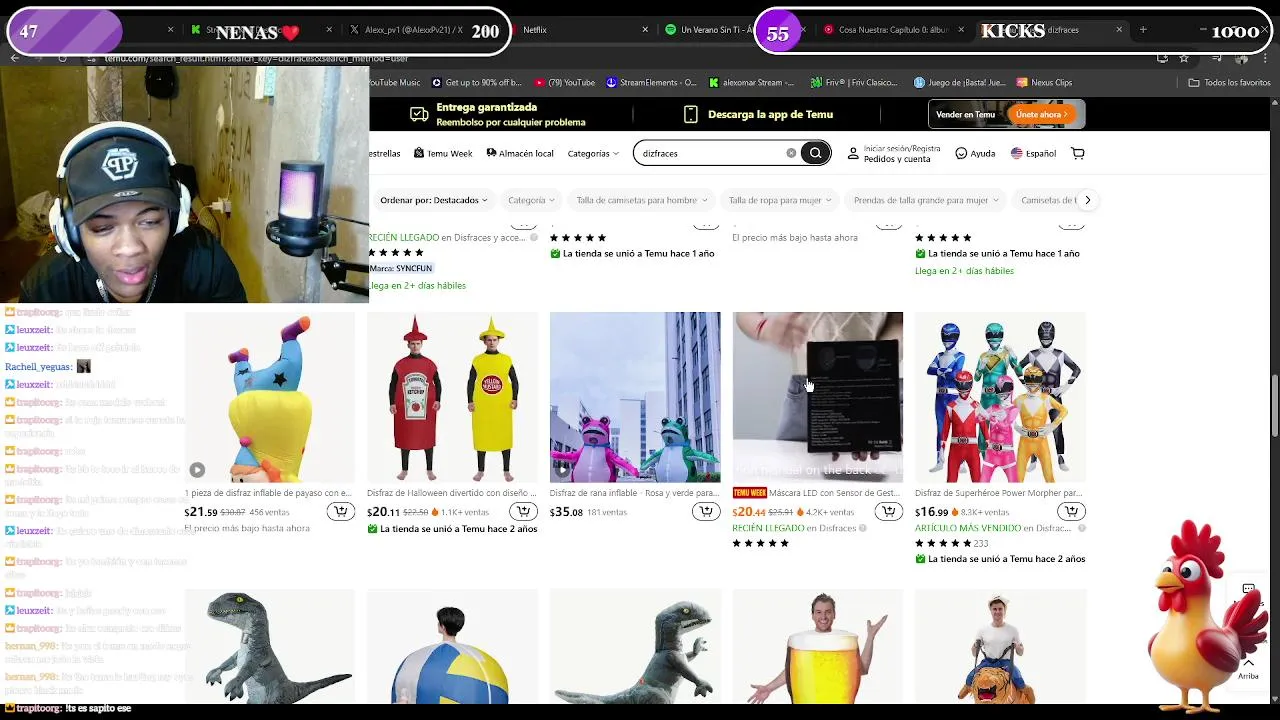Open the inflatable frog costume image

point(635,397)
